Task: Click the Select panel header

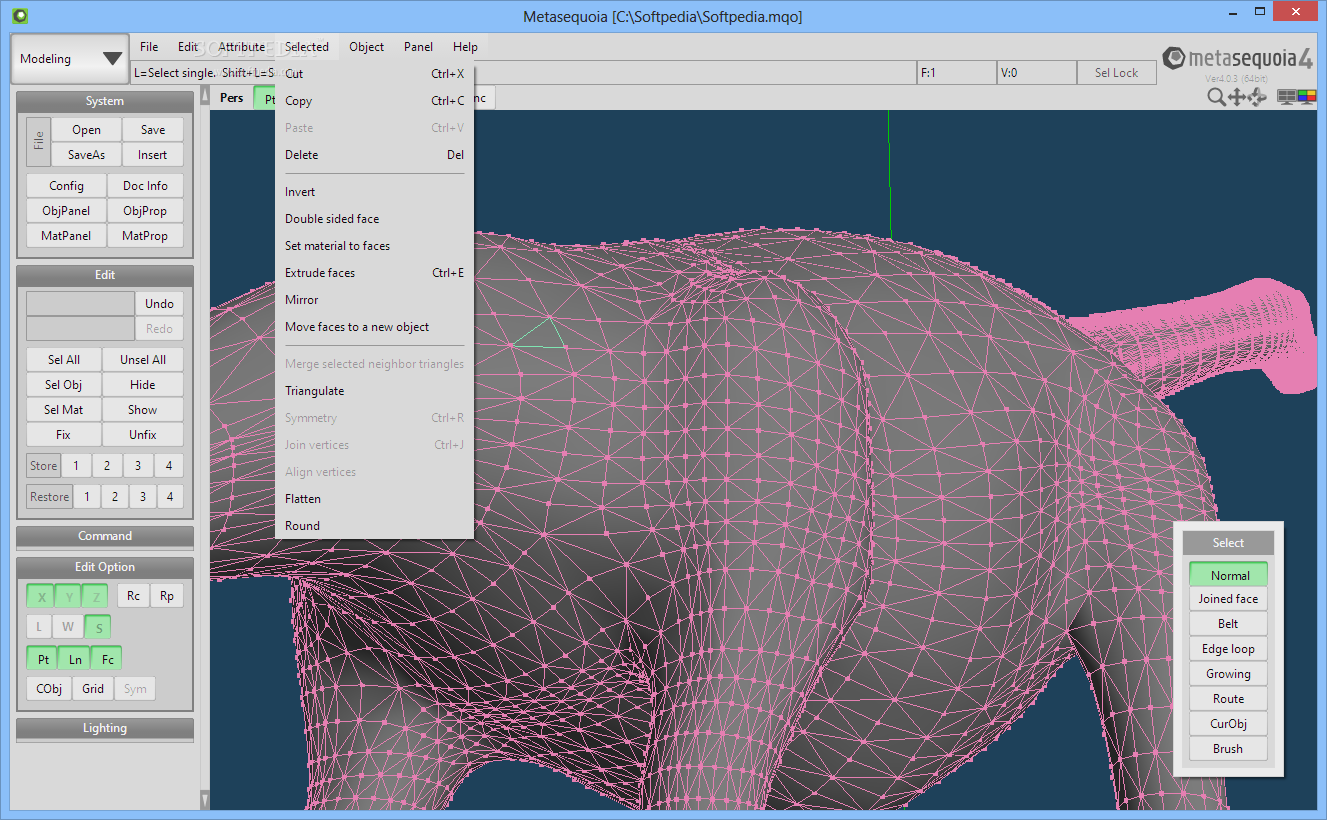Action: [1228, 543]
